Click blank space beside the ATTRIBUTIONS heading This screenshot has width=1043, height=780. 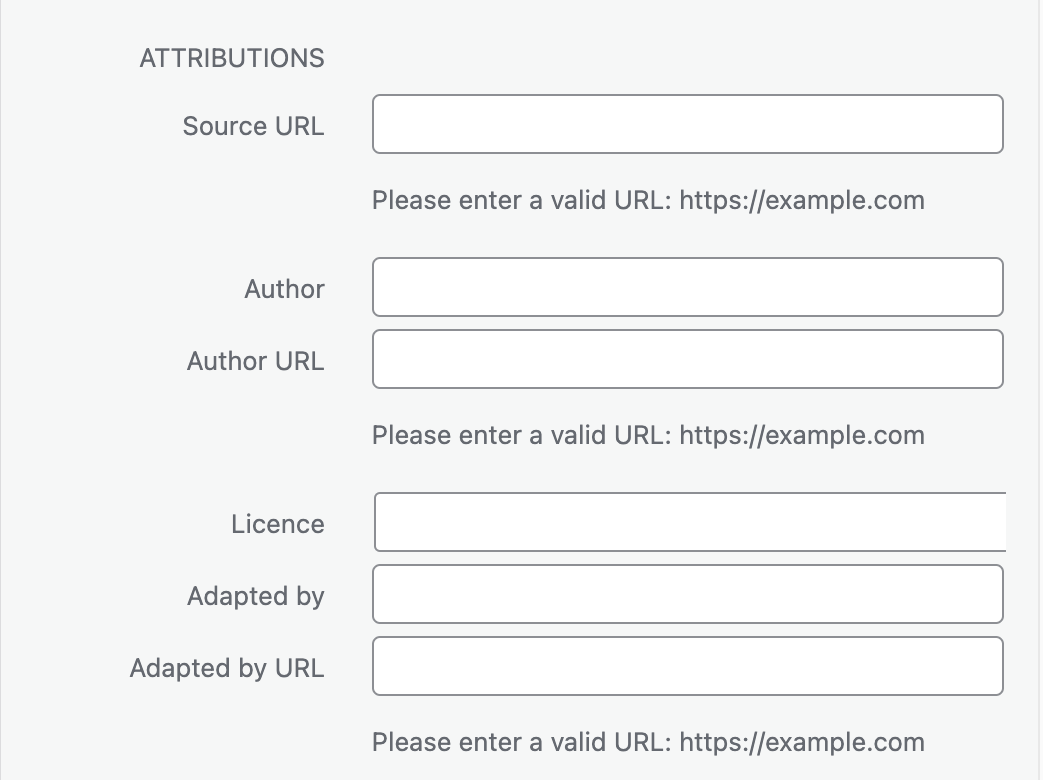[680, 58]
